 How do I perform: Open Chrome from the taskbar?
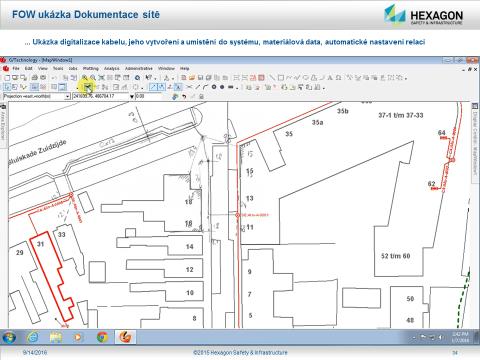point(102,337)
